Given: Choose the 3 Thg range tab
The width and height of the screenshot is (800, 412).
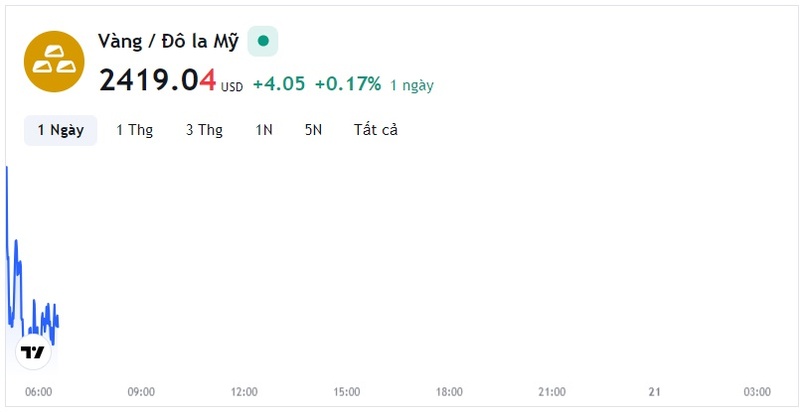Looking at the screenshot, I should click(204, 131).
